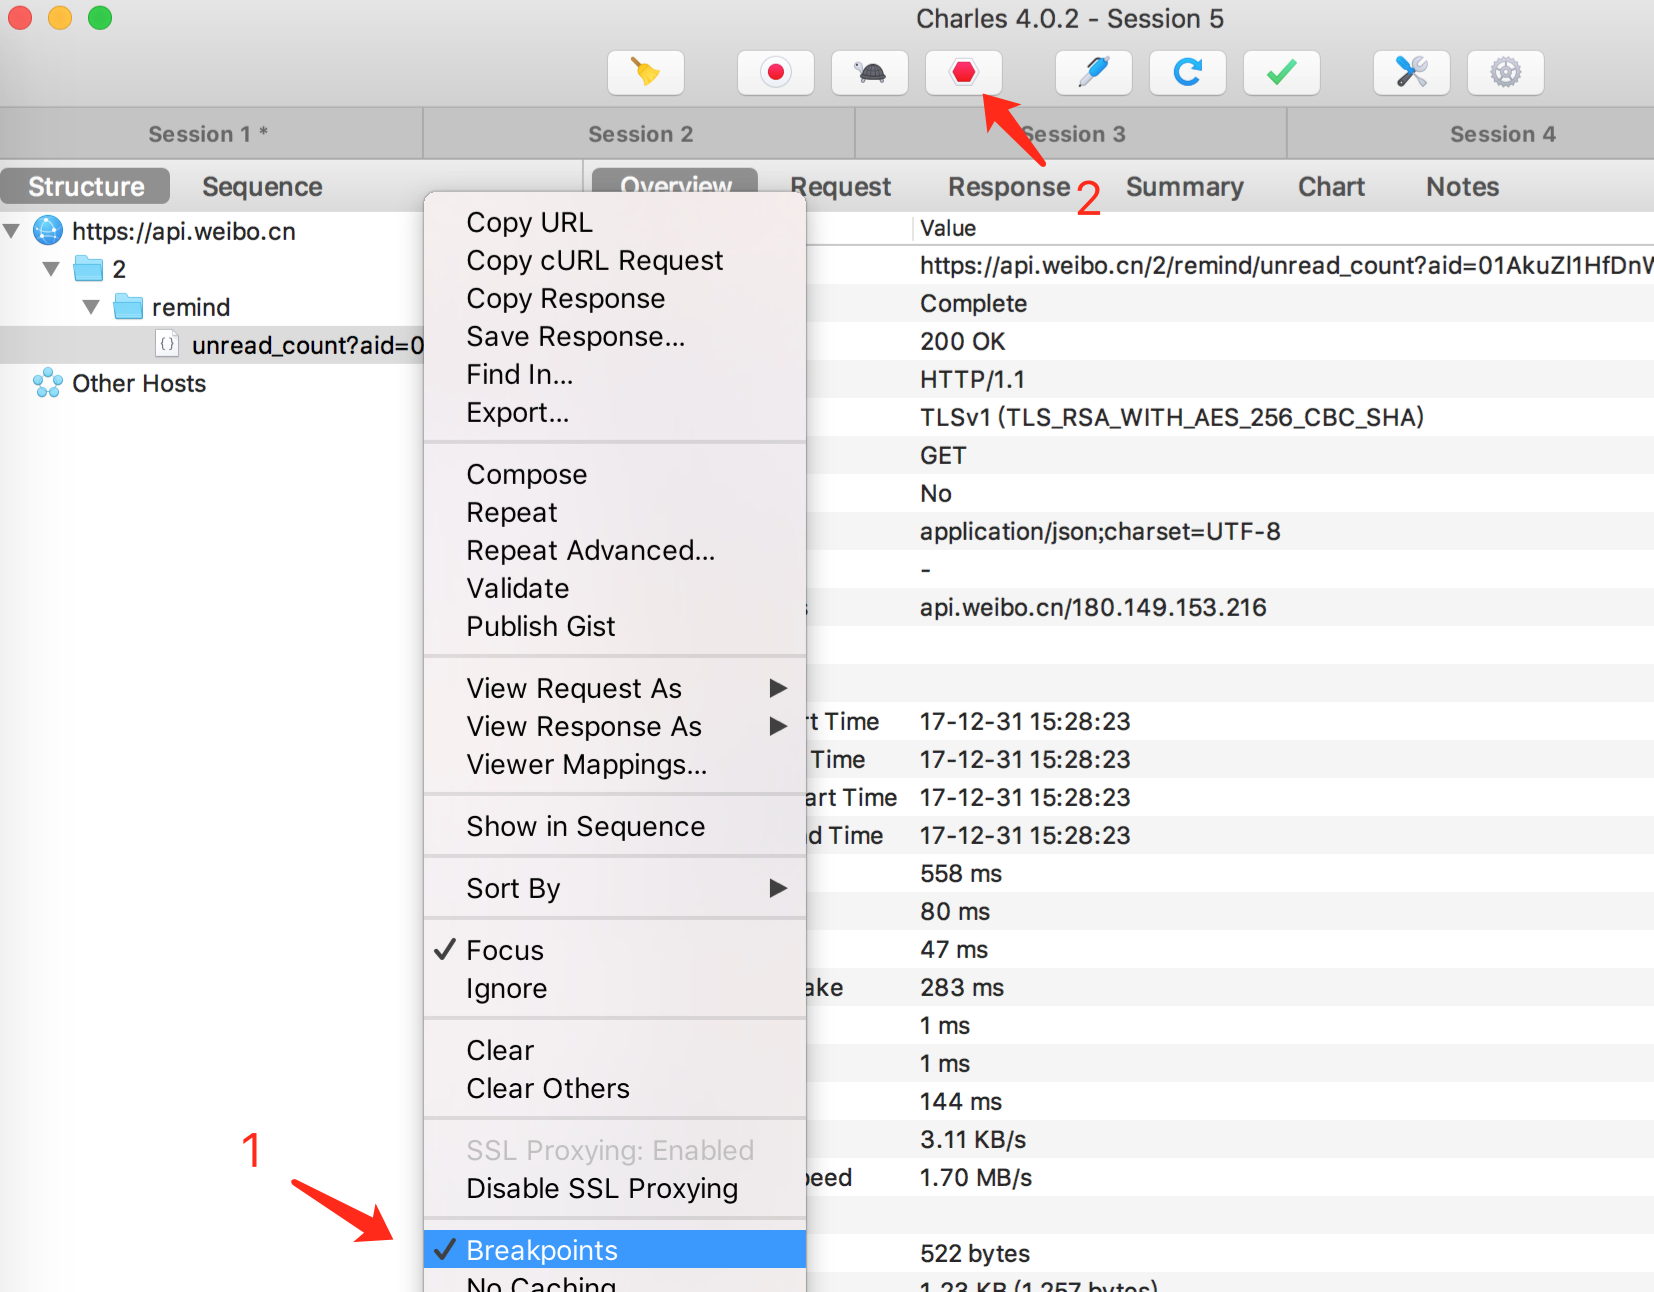This screenshot has height=1292, width=1654.
Task: Click the green macOS zoom window button
Action: (x=100, y=18)
